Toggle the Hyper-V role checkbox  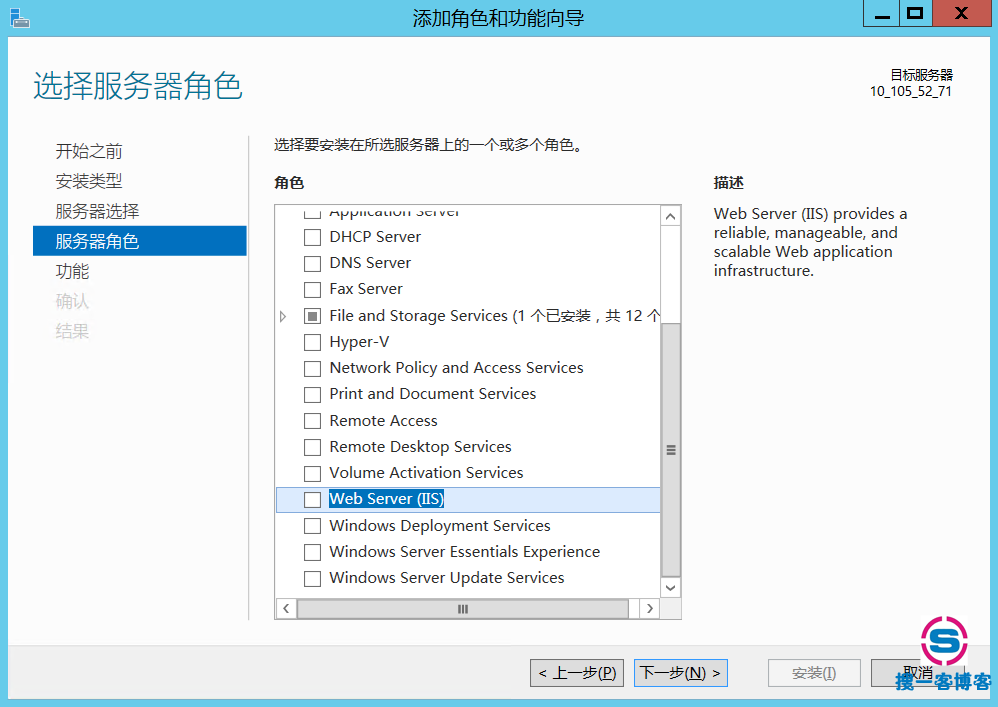(x=313, y=342)
